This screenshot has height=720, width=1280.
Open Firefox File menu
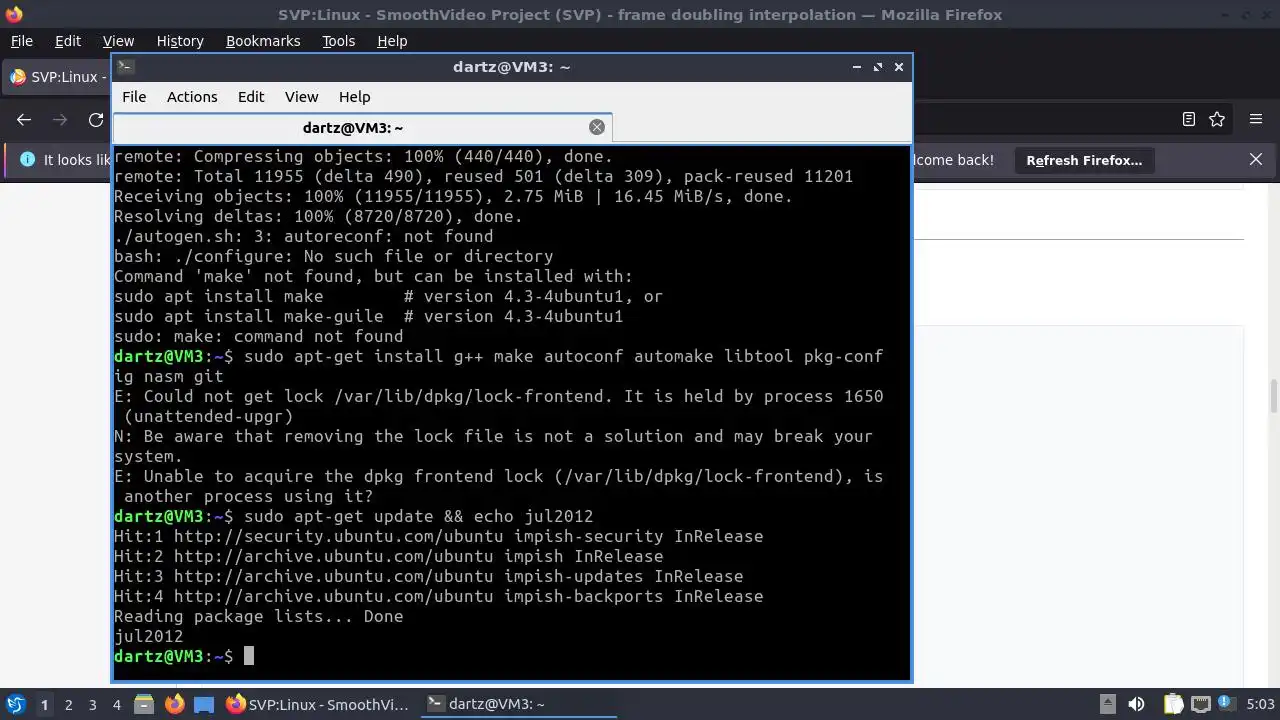(21, 41)
